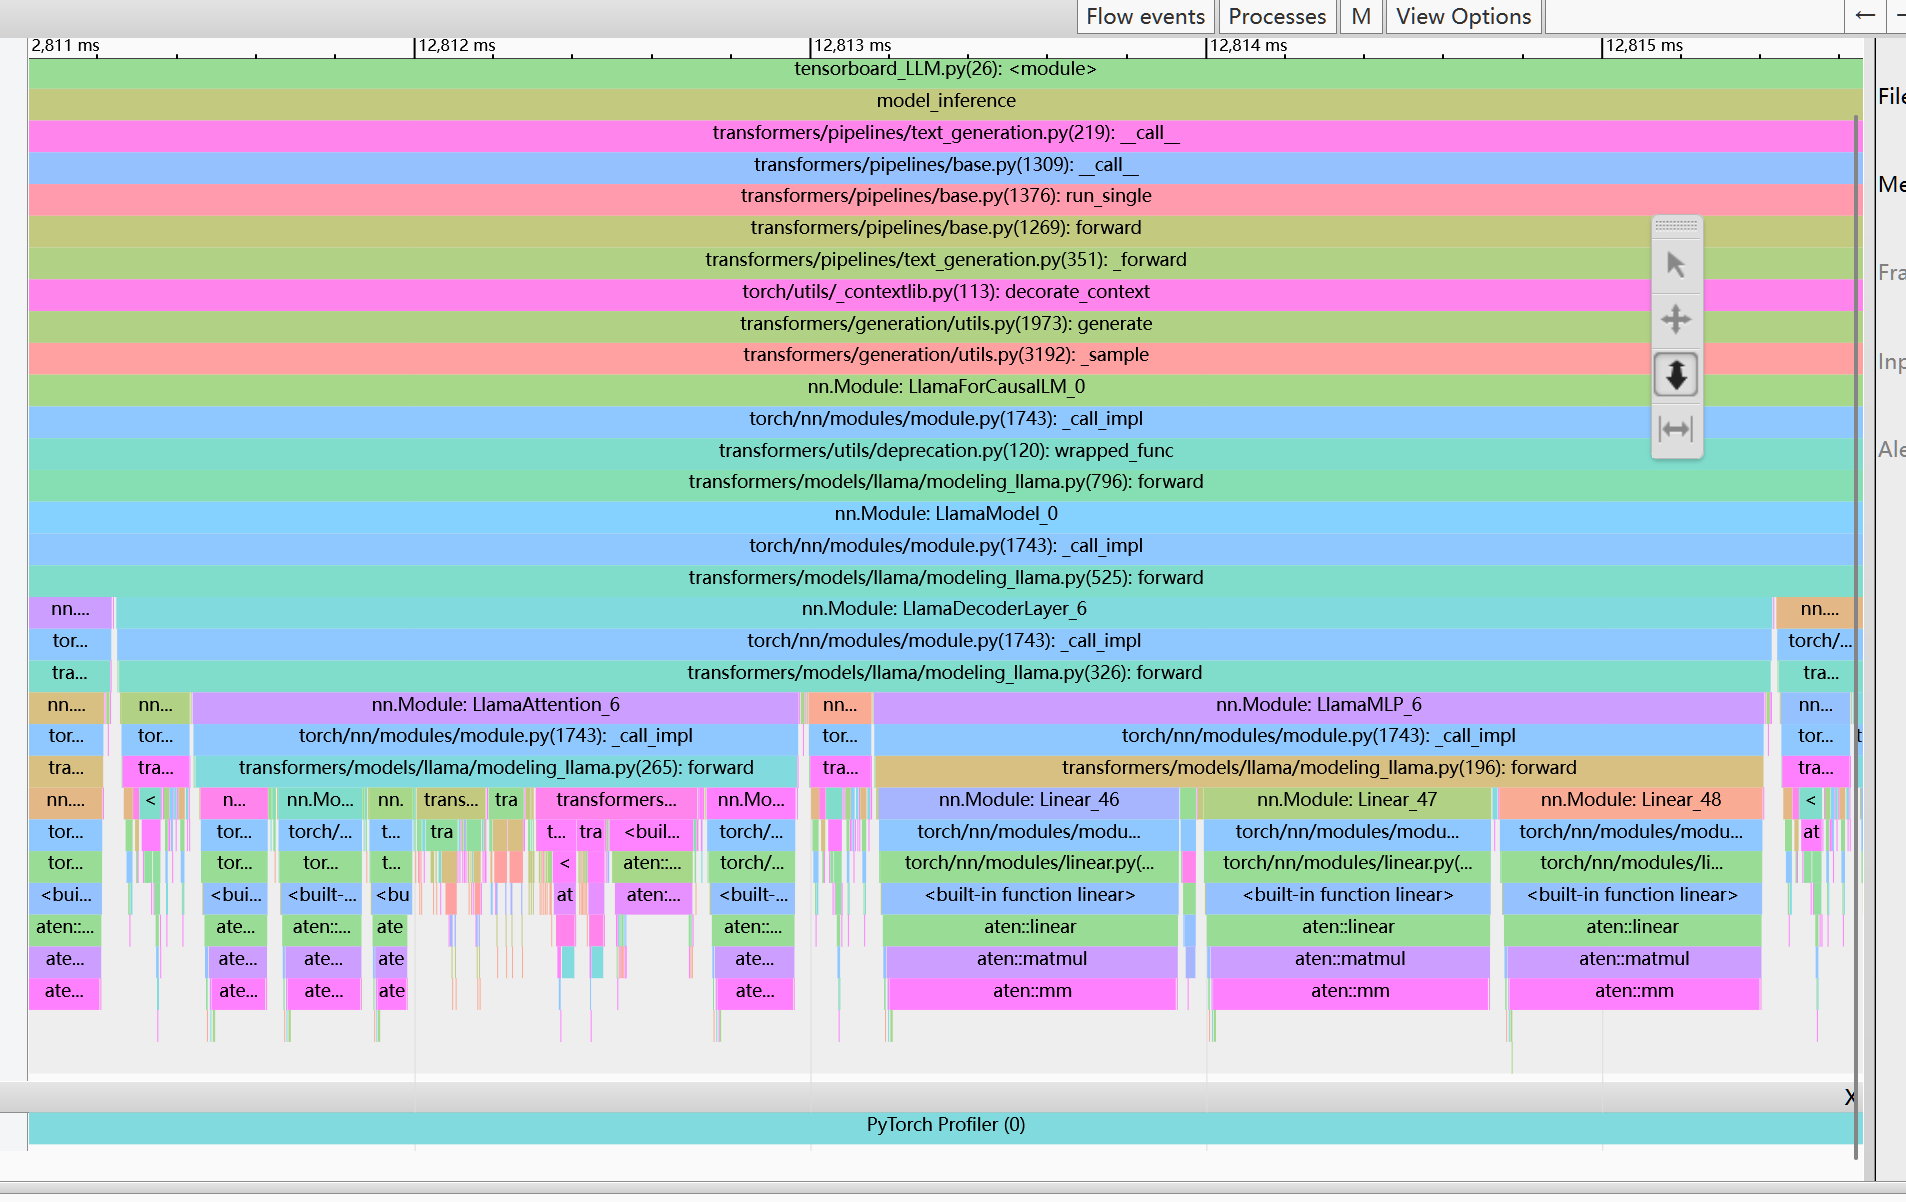Click the M metadata button
This screenshot has height=1202, width=1906.
1361,17
